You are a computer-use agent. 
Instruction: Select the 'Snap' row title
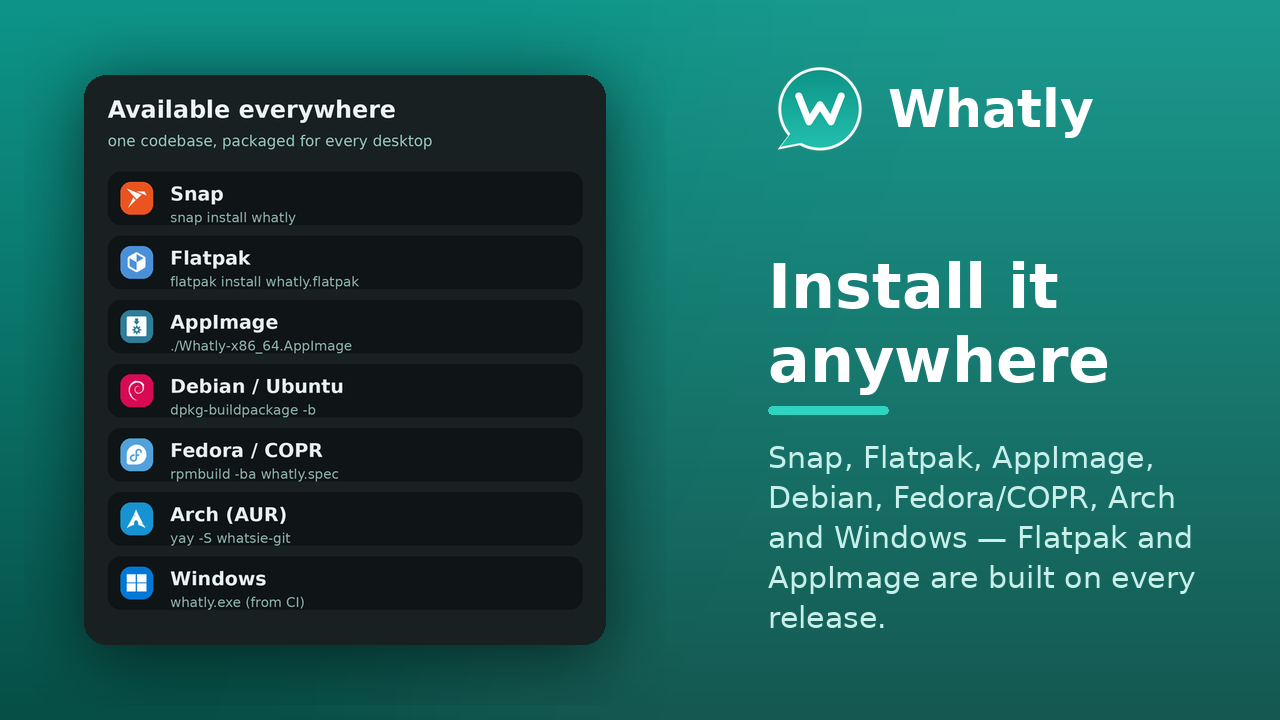coord(197,194)
